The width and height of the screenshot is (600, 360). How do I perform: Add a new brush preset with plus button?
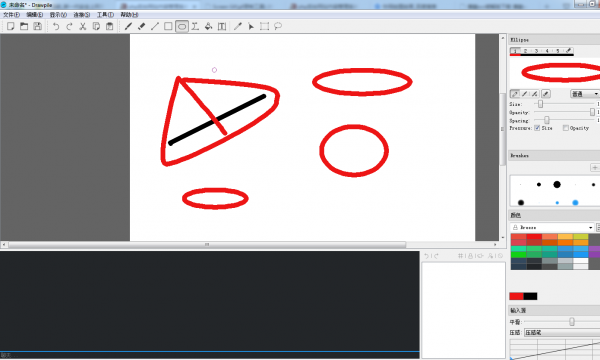(x=595, y=168)
